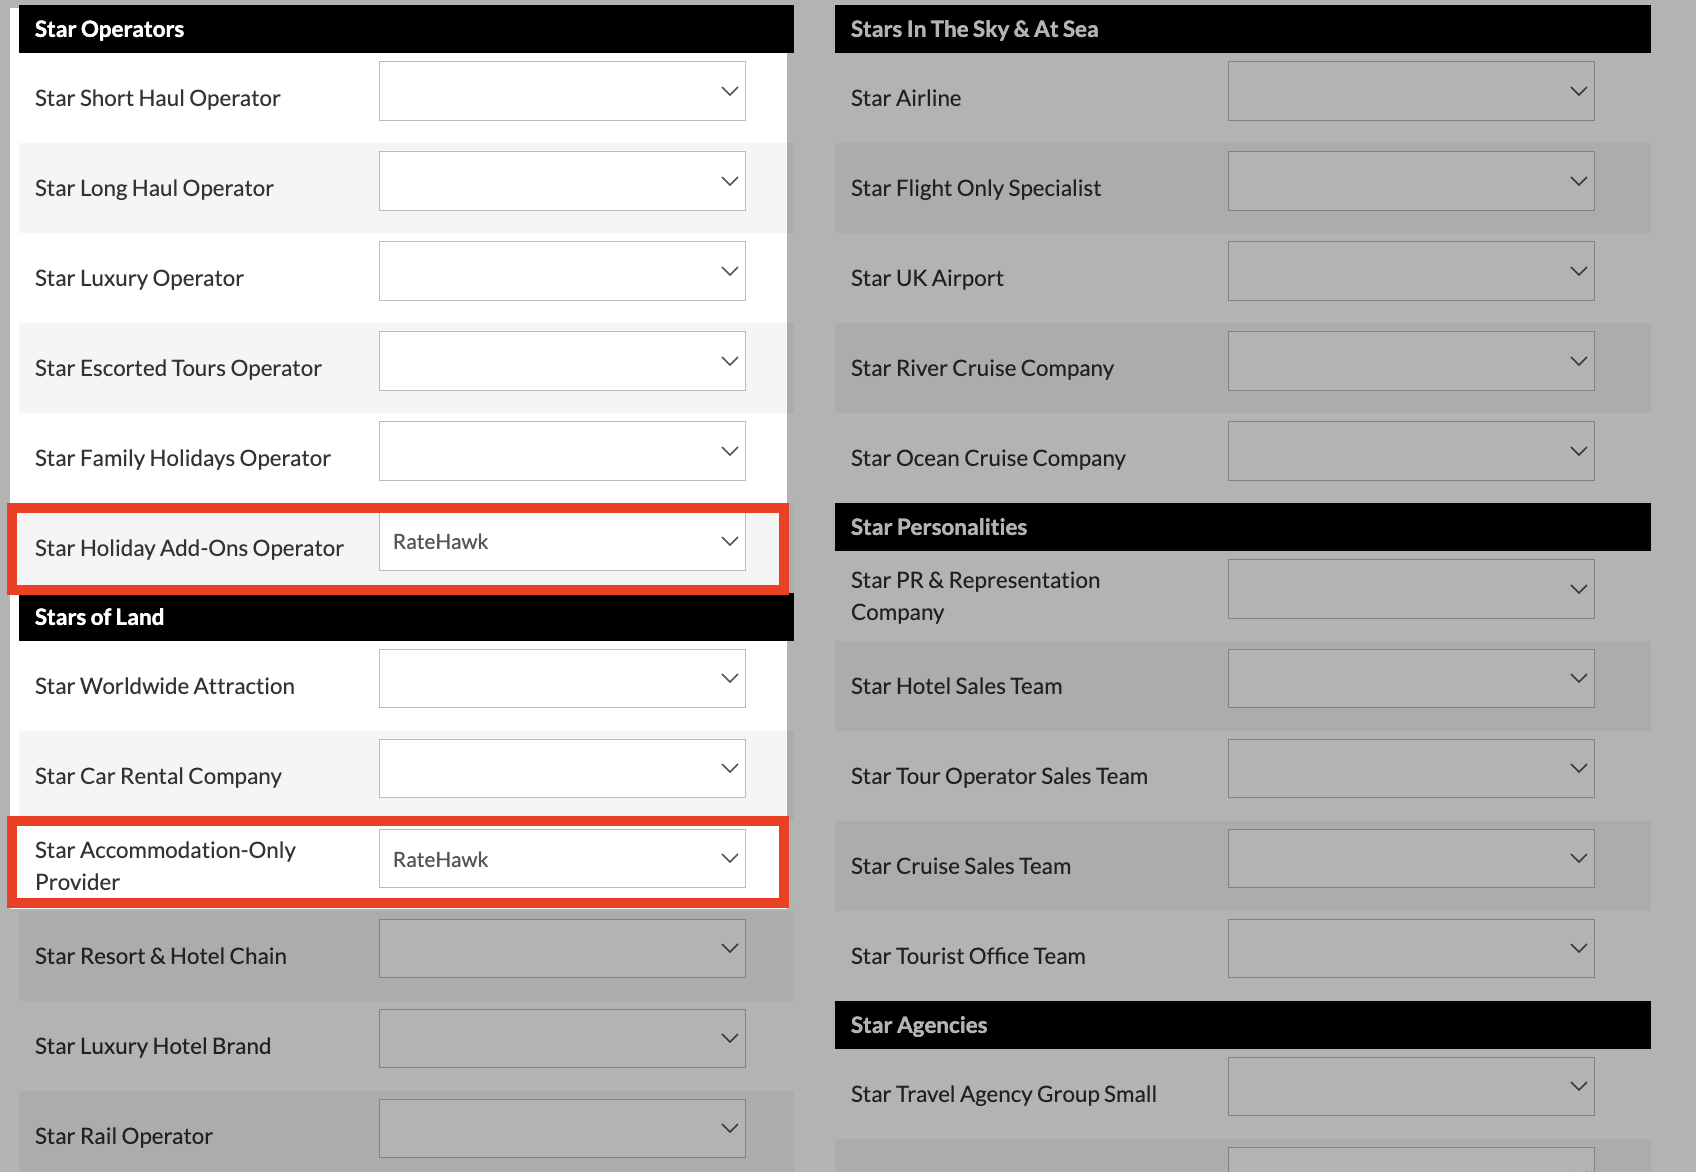Expand the Star Long Haul Operator dropdown
The width and height of the screenshot is (1696, 1172).
tap(562, 181)
